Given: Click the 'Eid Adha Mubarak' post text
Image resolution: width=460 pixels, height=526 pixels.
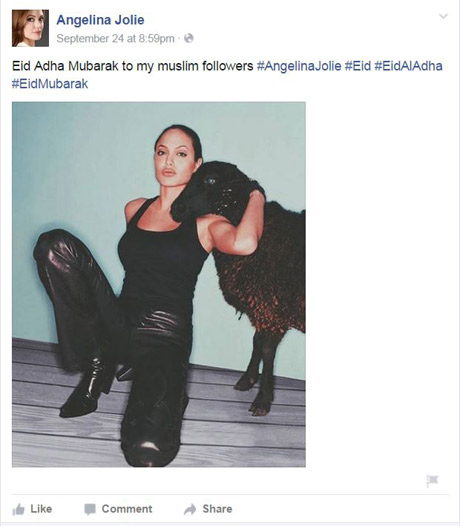Looking at the screenshot, I should (65, 66).
